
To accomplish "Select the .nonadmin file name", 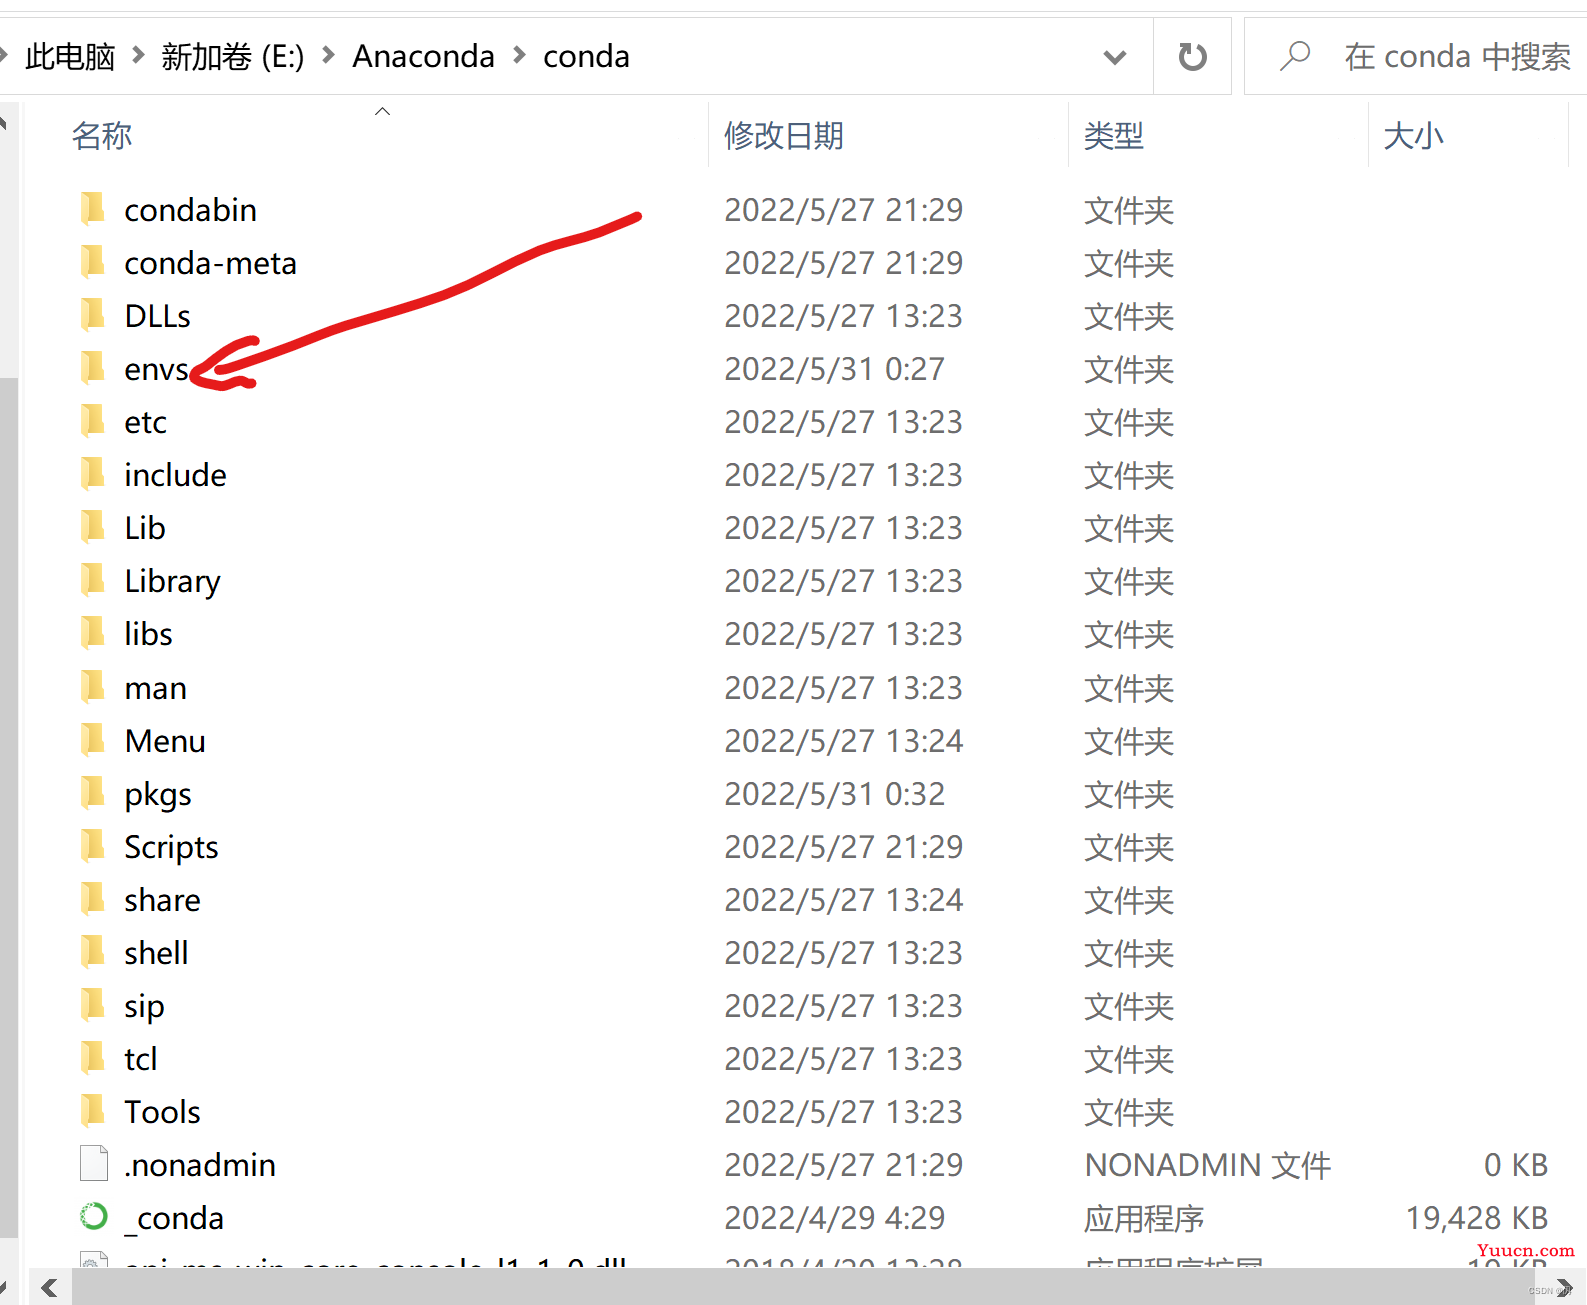I will click(x=200, y=1165).
